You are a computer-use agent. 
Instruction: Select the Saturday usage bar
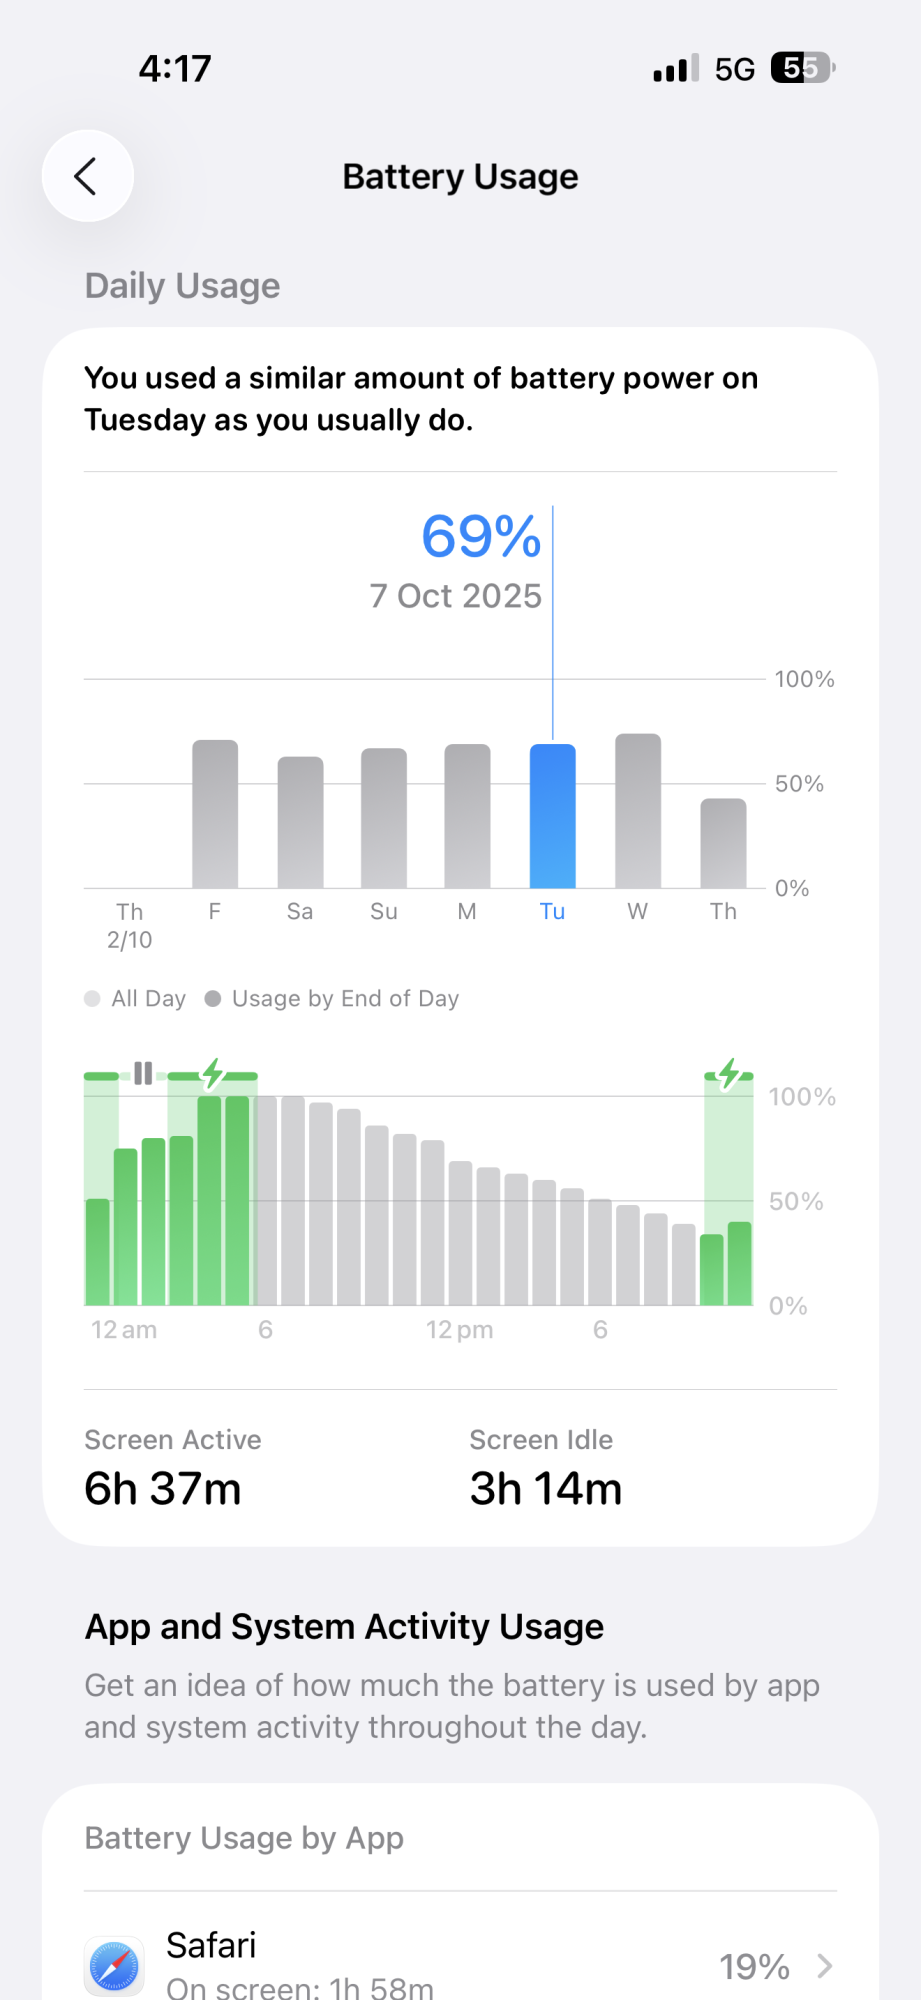[300, 822]
